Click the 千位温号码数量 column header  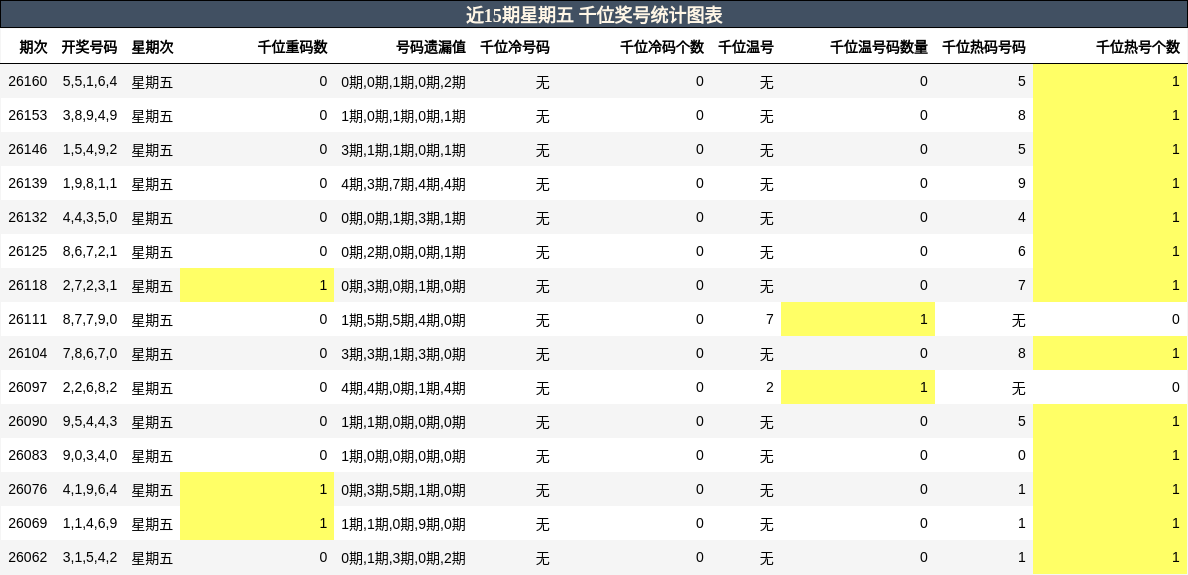pos(879,47)
